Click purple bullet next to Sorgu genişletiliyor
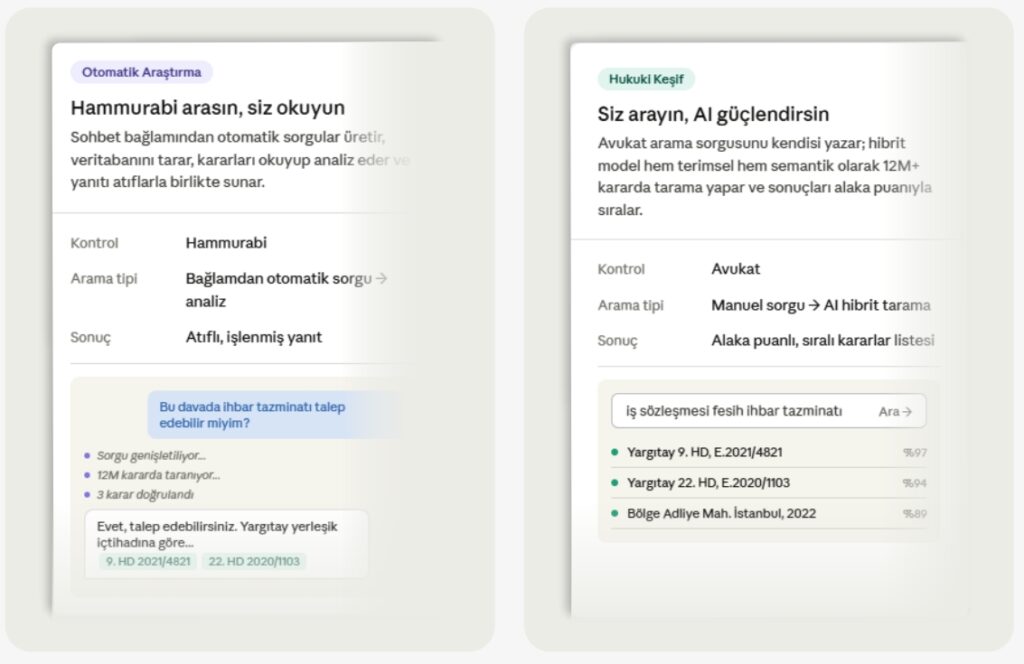The height and width of the screenshot is (664, 1024). coord(87,456)
